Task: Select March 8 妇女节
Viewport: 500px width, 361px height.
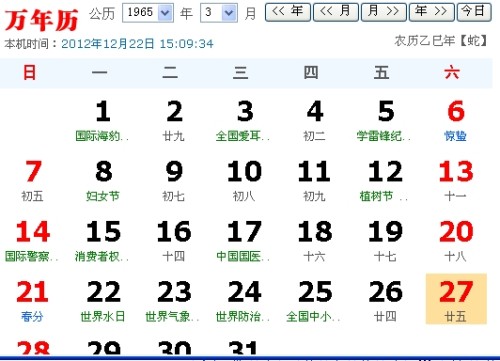Action: (x=103, y=181)
